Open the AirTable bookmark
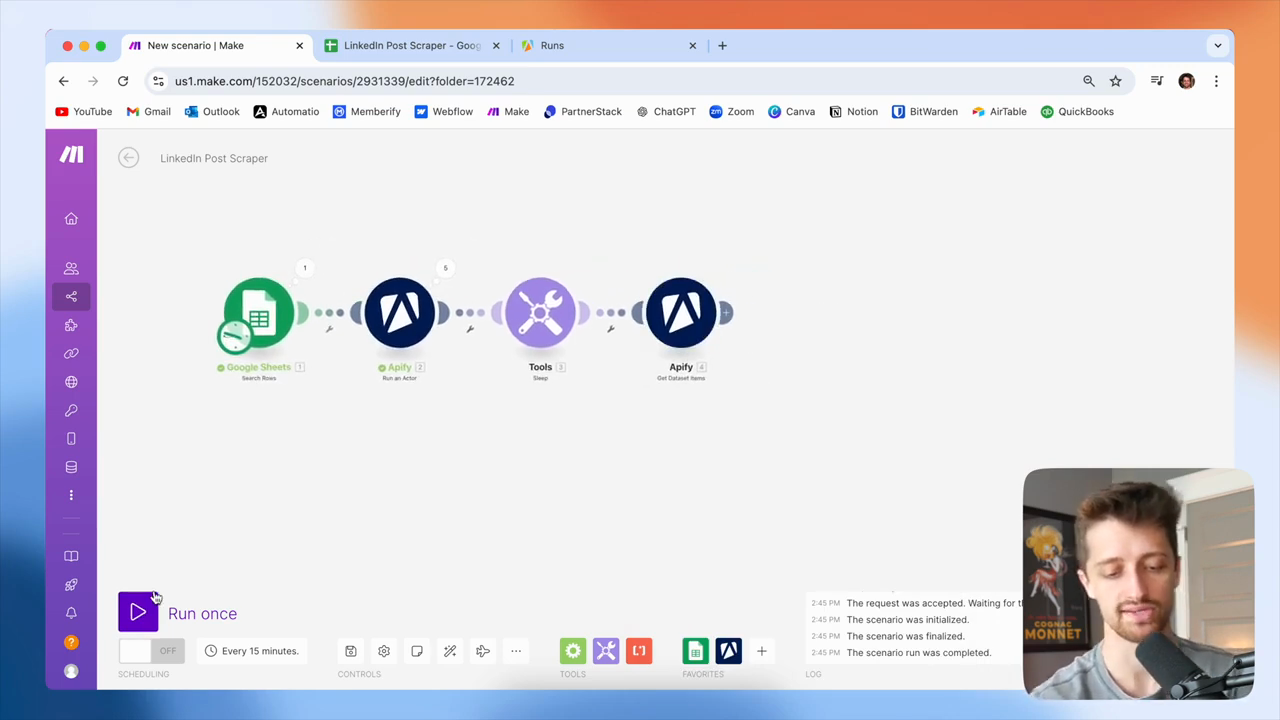This screenshot has width=1280, height=720. click(999, 112)
